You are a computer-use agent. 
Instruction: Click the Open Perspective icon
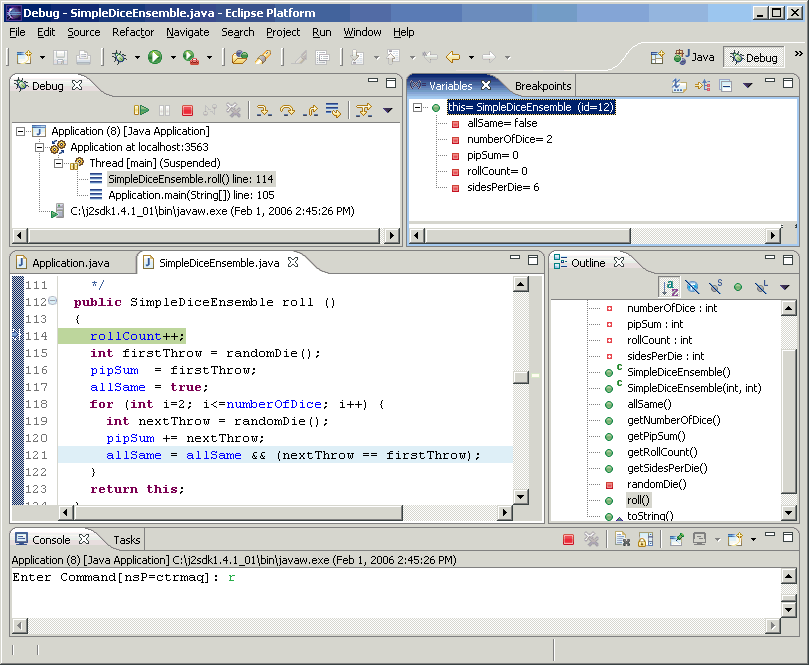pos(657,57)
